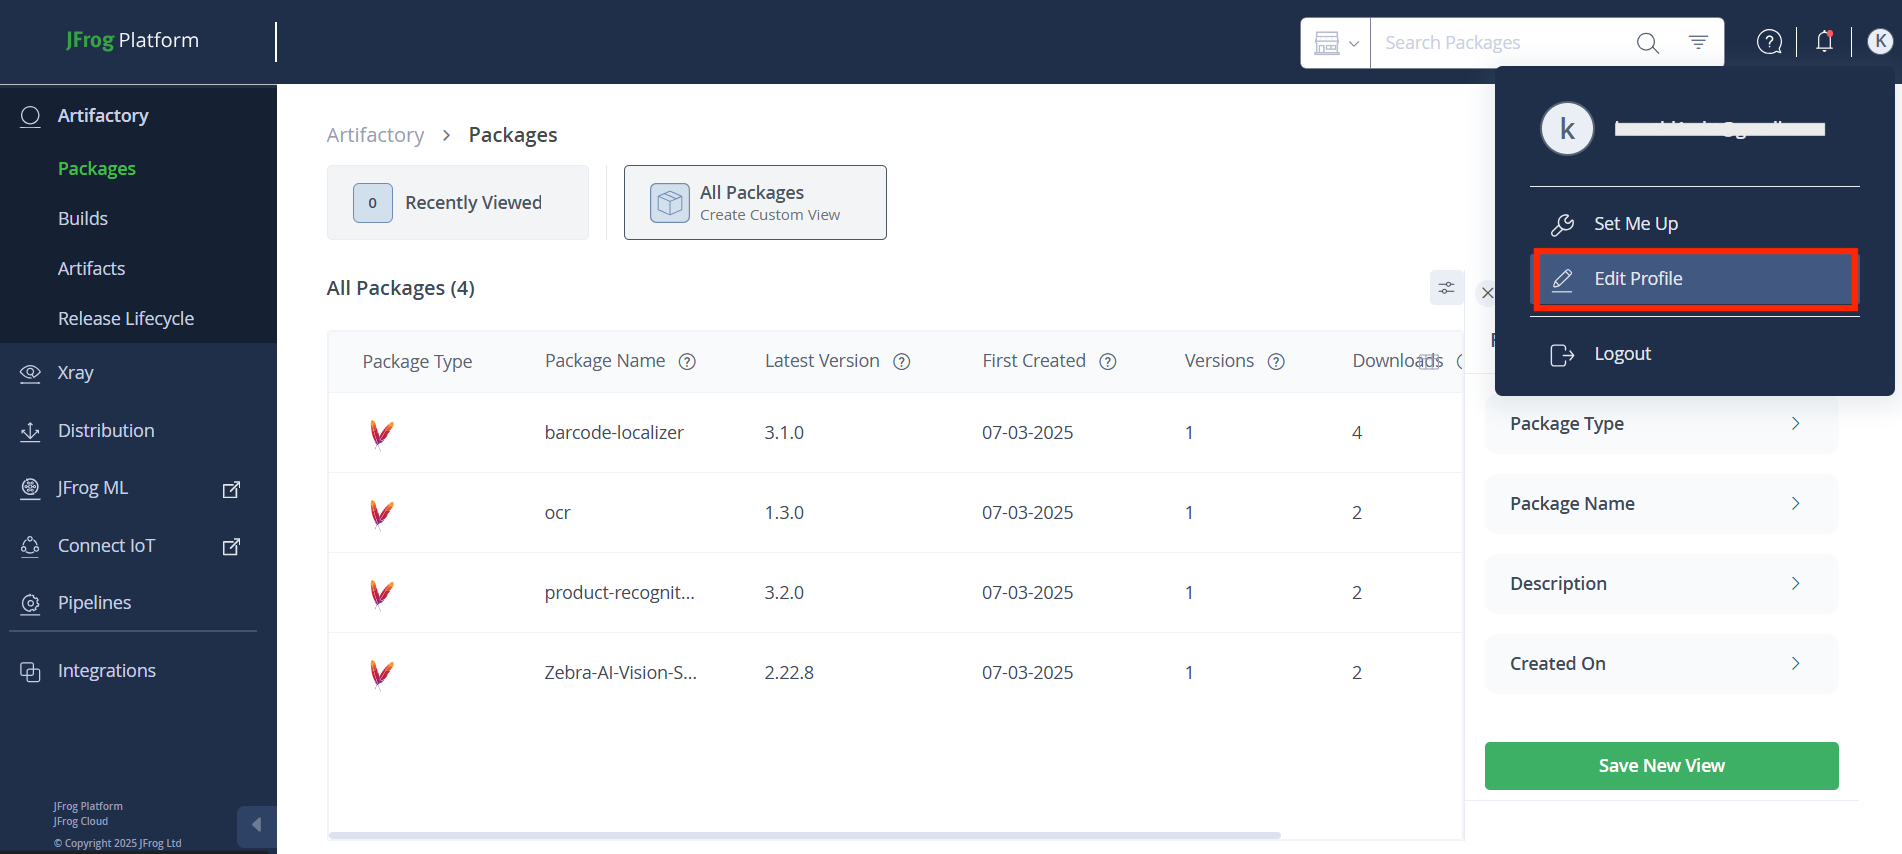
Task: Open the Zebra-AI-Vision-S... package
Action: 620,673
